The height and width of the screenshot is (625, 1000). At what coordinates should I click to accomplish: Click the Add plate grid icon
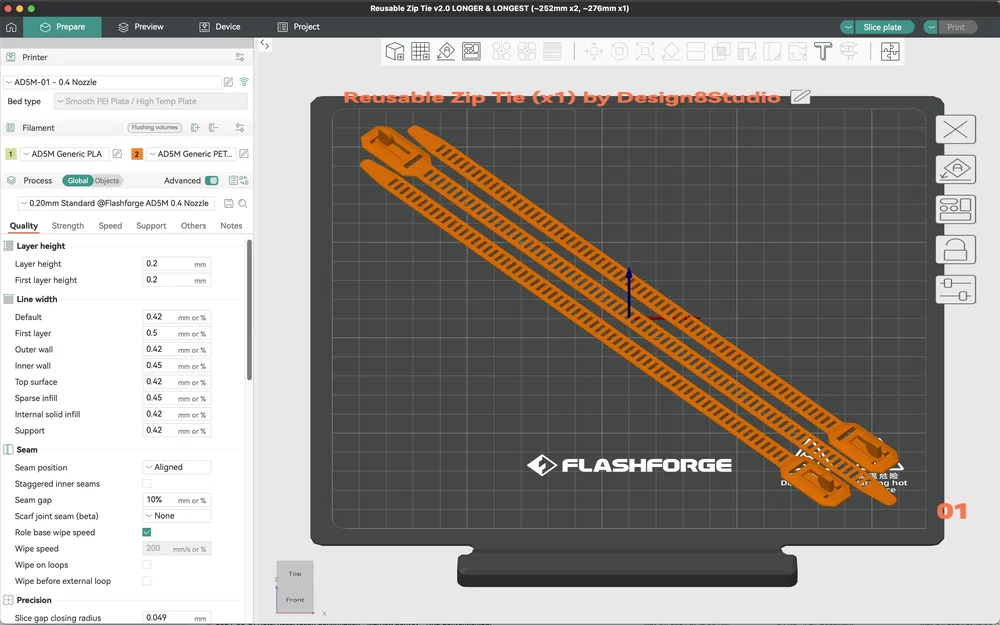(420, 51)
